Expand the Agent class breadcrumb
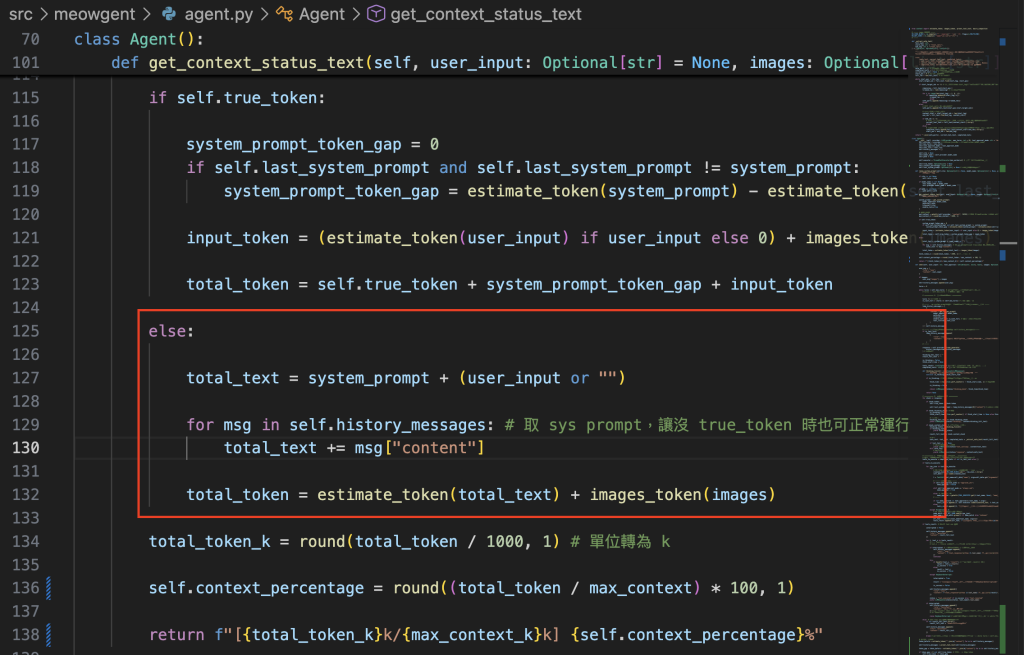Image resolution: width=1024 pixels, height=655 pixels. 321,14
